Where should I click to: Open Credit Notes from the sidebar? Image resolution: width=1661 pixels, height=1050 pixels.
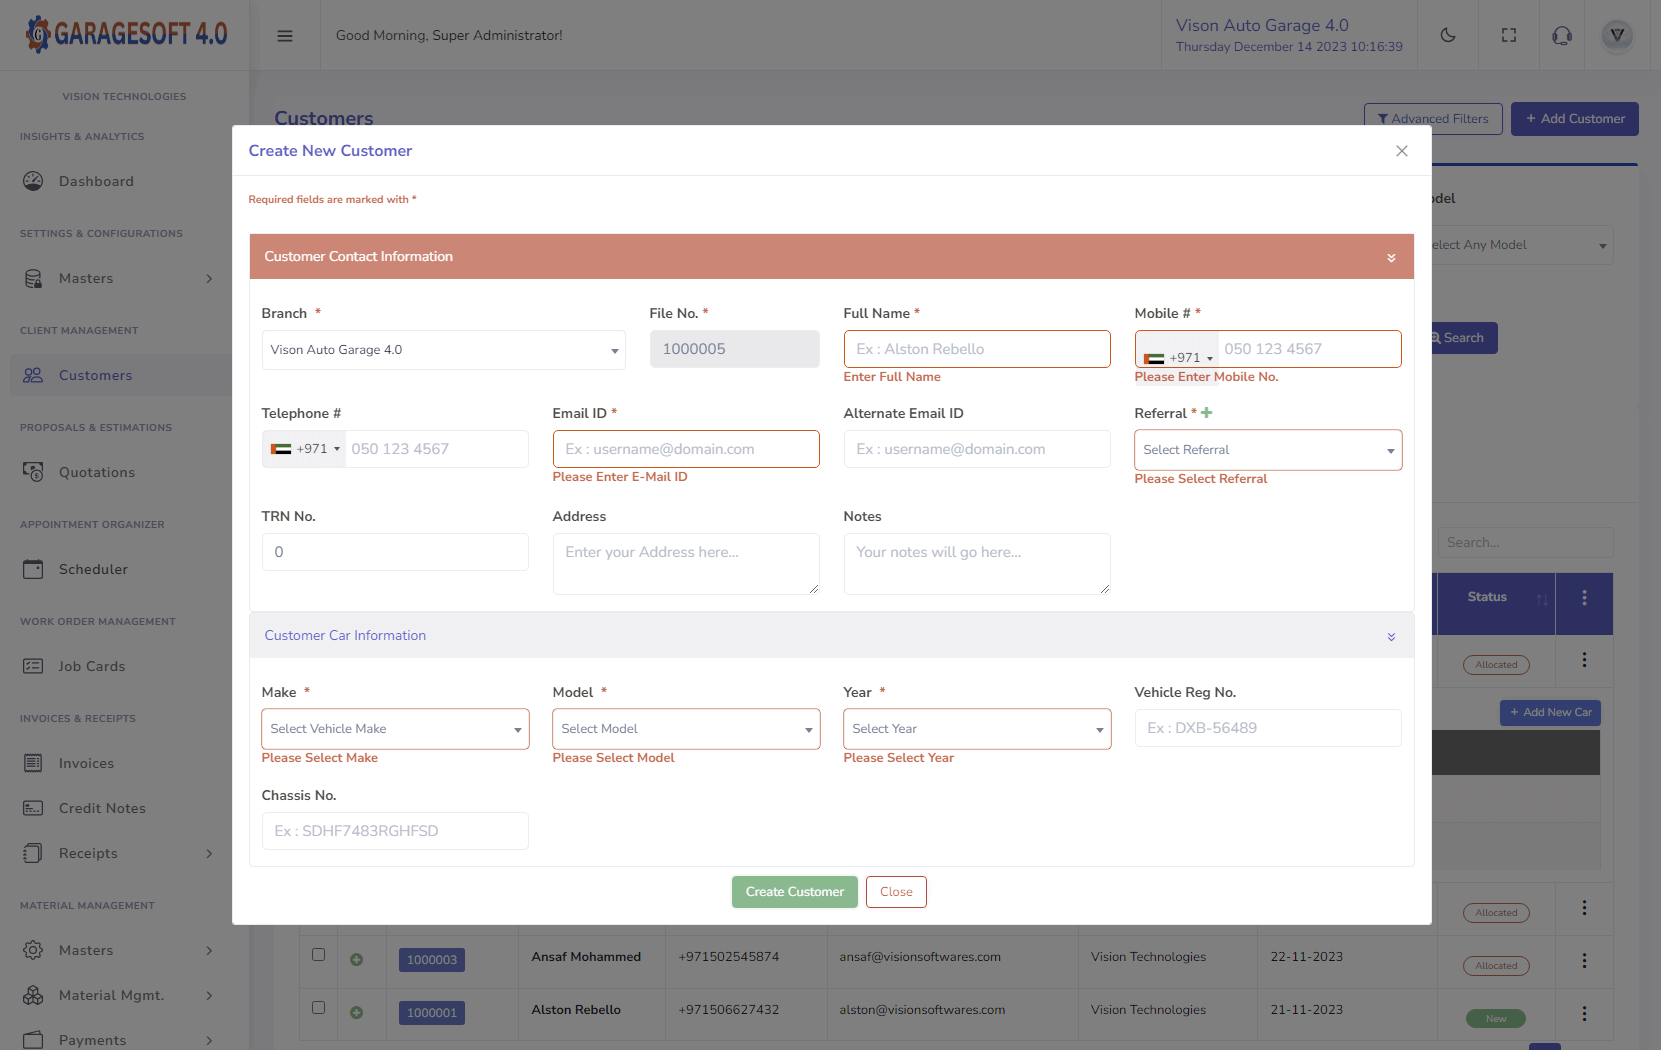(100, 808)
